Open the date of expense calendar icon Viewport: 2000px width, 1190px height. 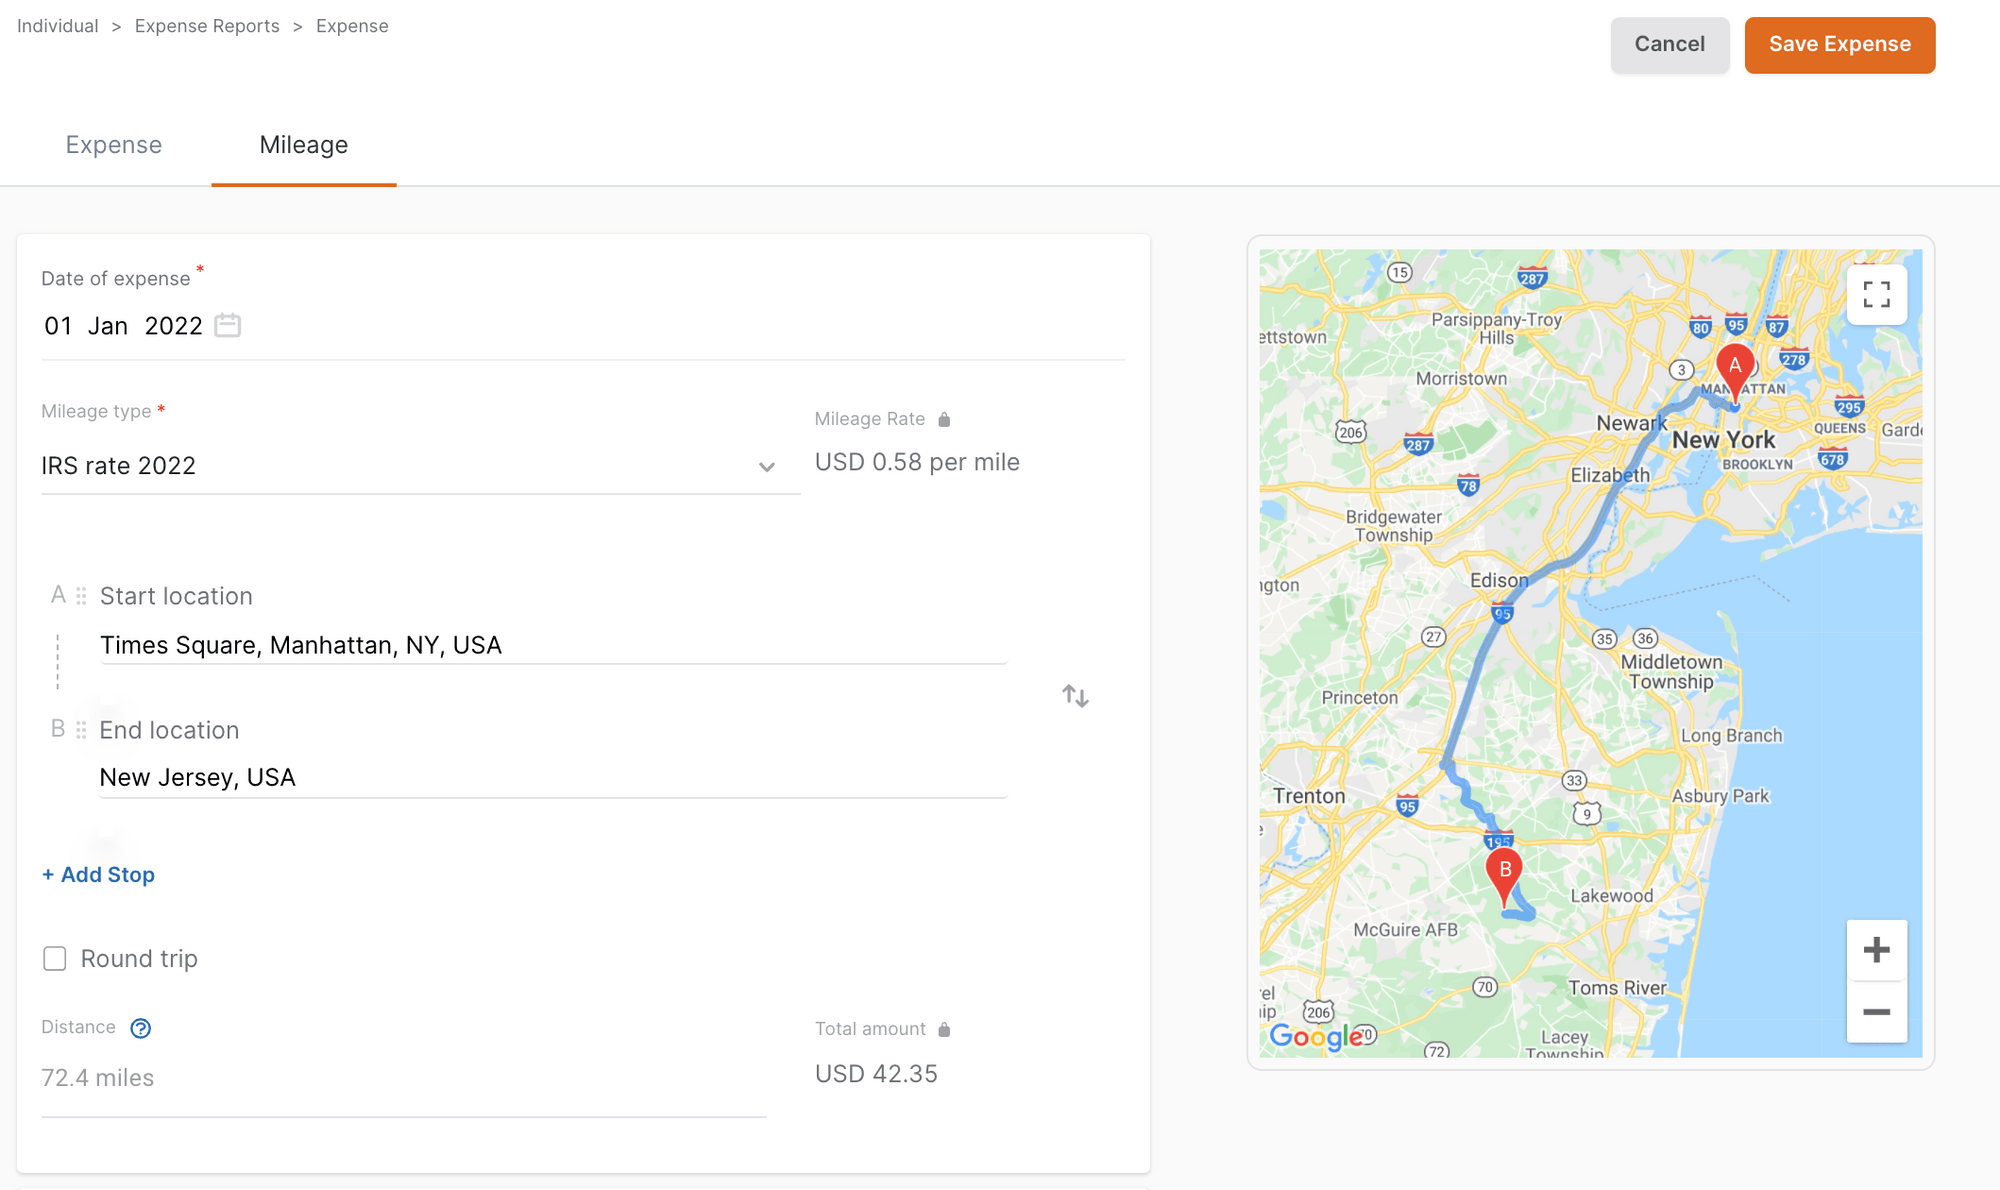coord(228,325)
